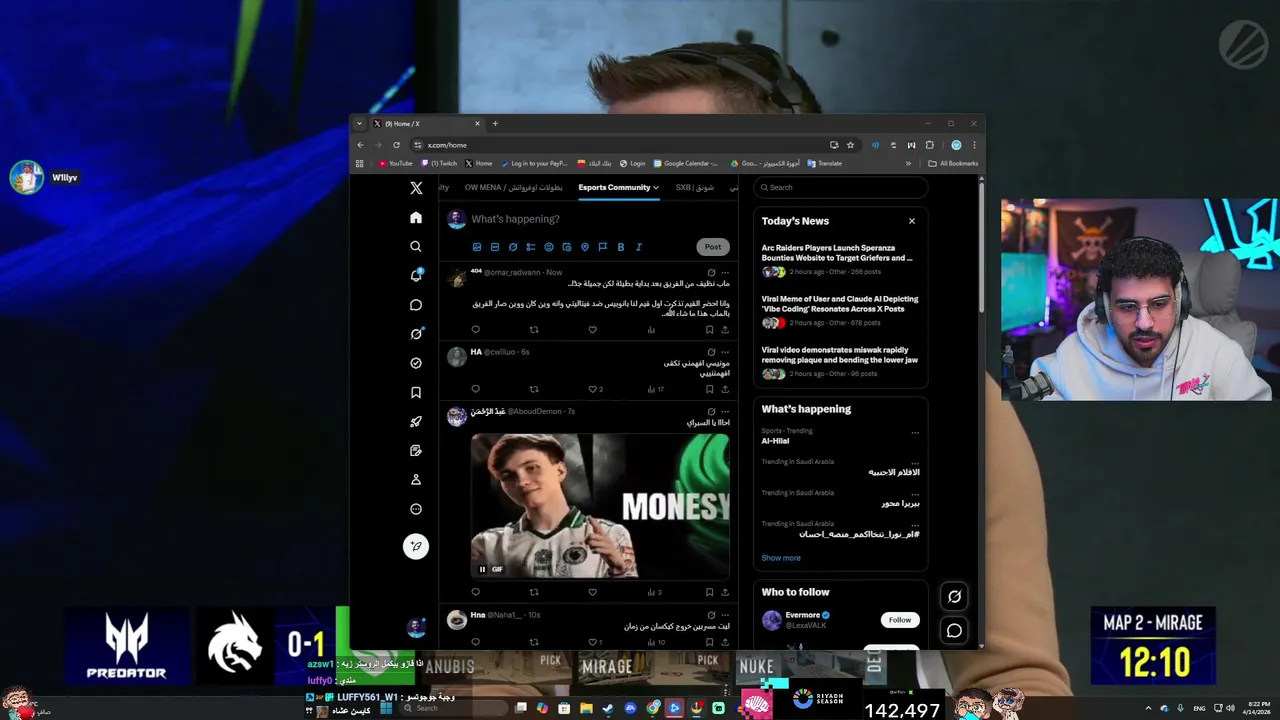Viewport: 1280px width, 720px height.
Task: Open Notifications bell in sidebar
Action: pyautogui.click(x=416, y=276)
